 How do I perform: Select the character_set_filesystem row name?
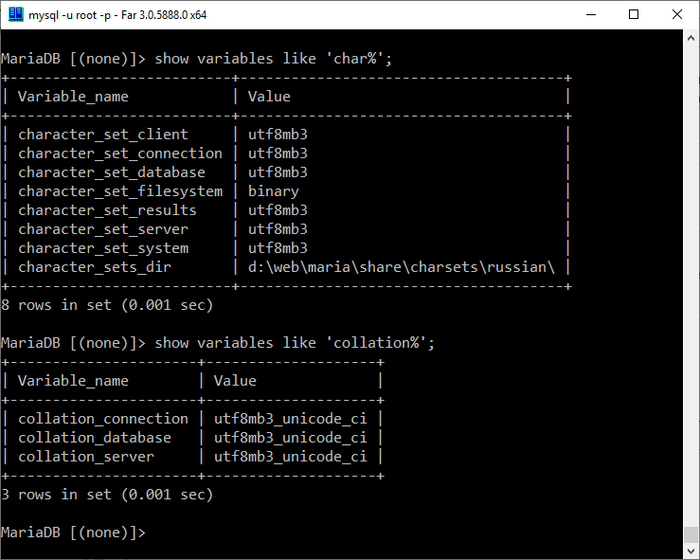pos(120,191)
